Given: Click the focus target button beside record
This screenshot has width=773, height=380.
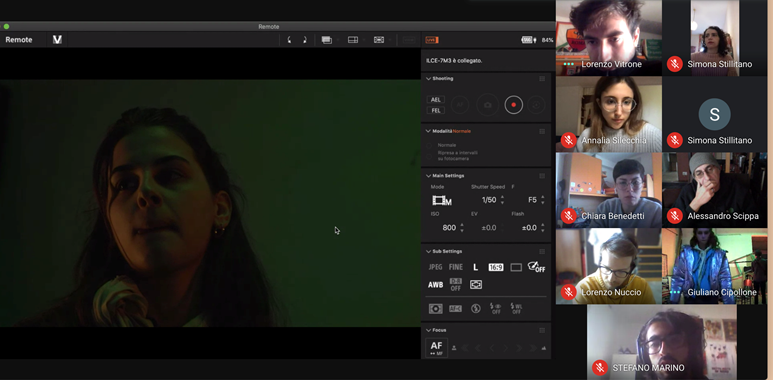Looking at the screenshot, I should coord(536,105).
